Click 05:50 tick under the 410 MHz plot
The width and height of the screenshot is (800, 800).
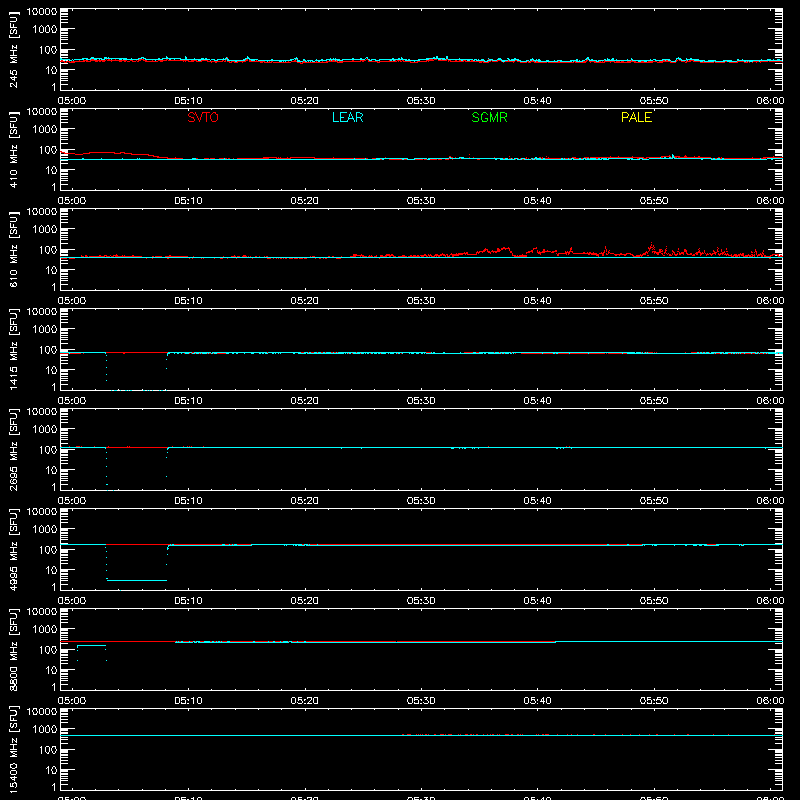[x=654, y=201]
